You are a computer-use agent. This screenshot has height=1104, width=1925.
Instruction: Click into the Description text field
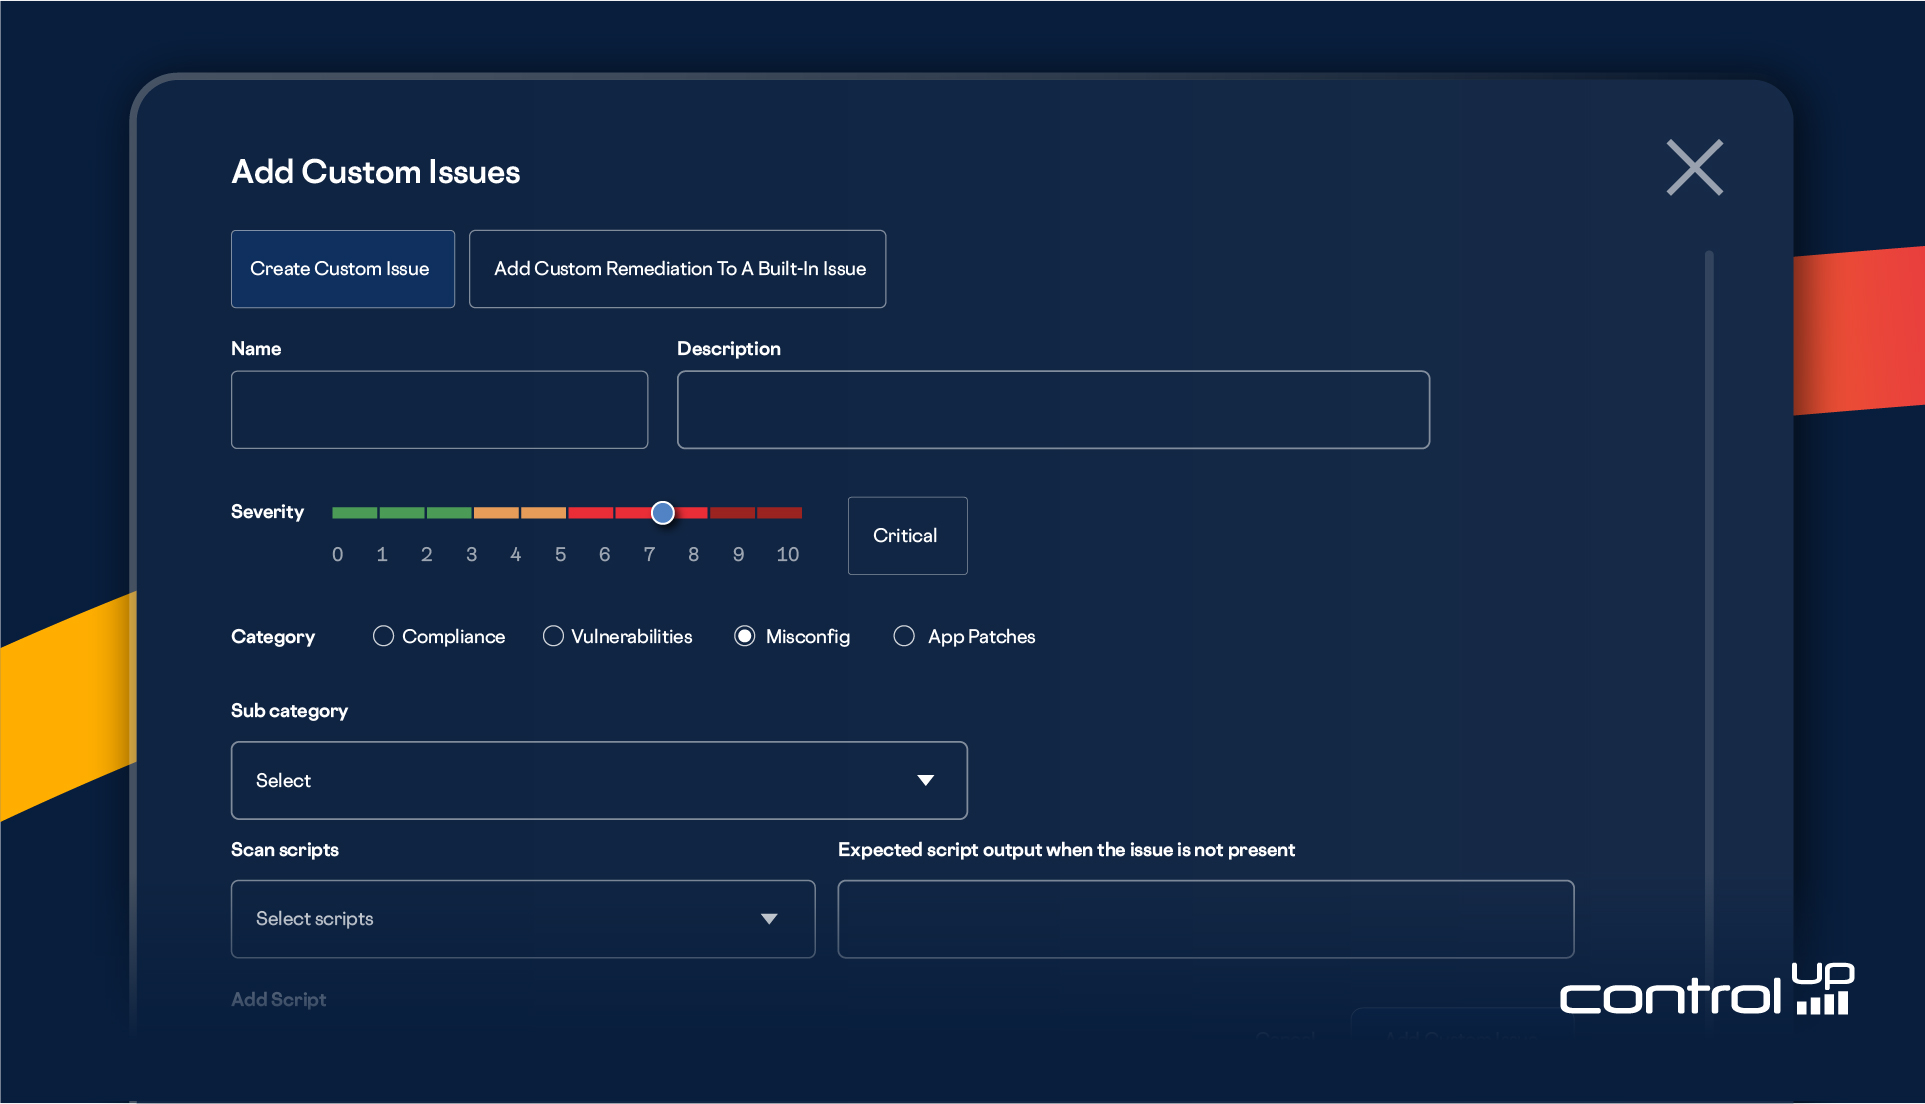tap(1052, 410)
